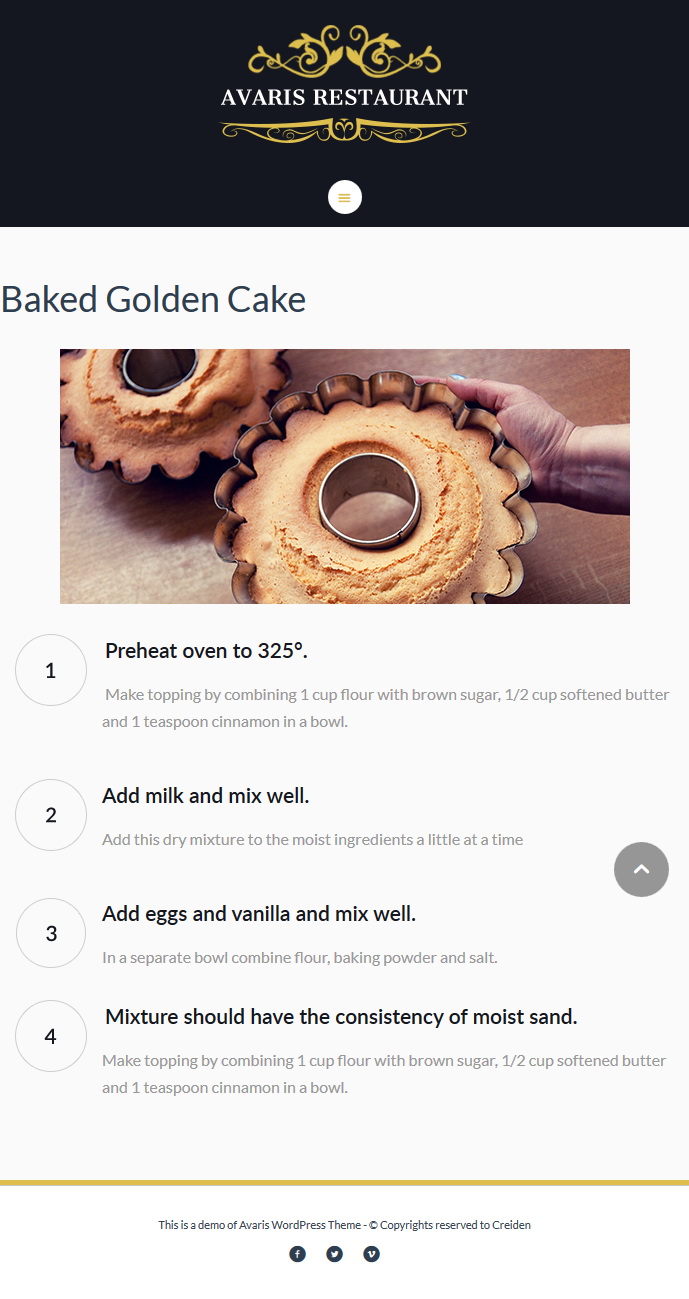689x1299 pixels.
Task: Click the baked cake photo
Action: 345,476
